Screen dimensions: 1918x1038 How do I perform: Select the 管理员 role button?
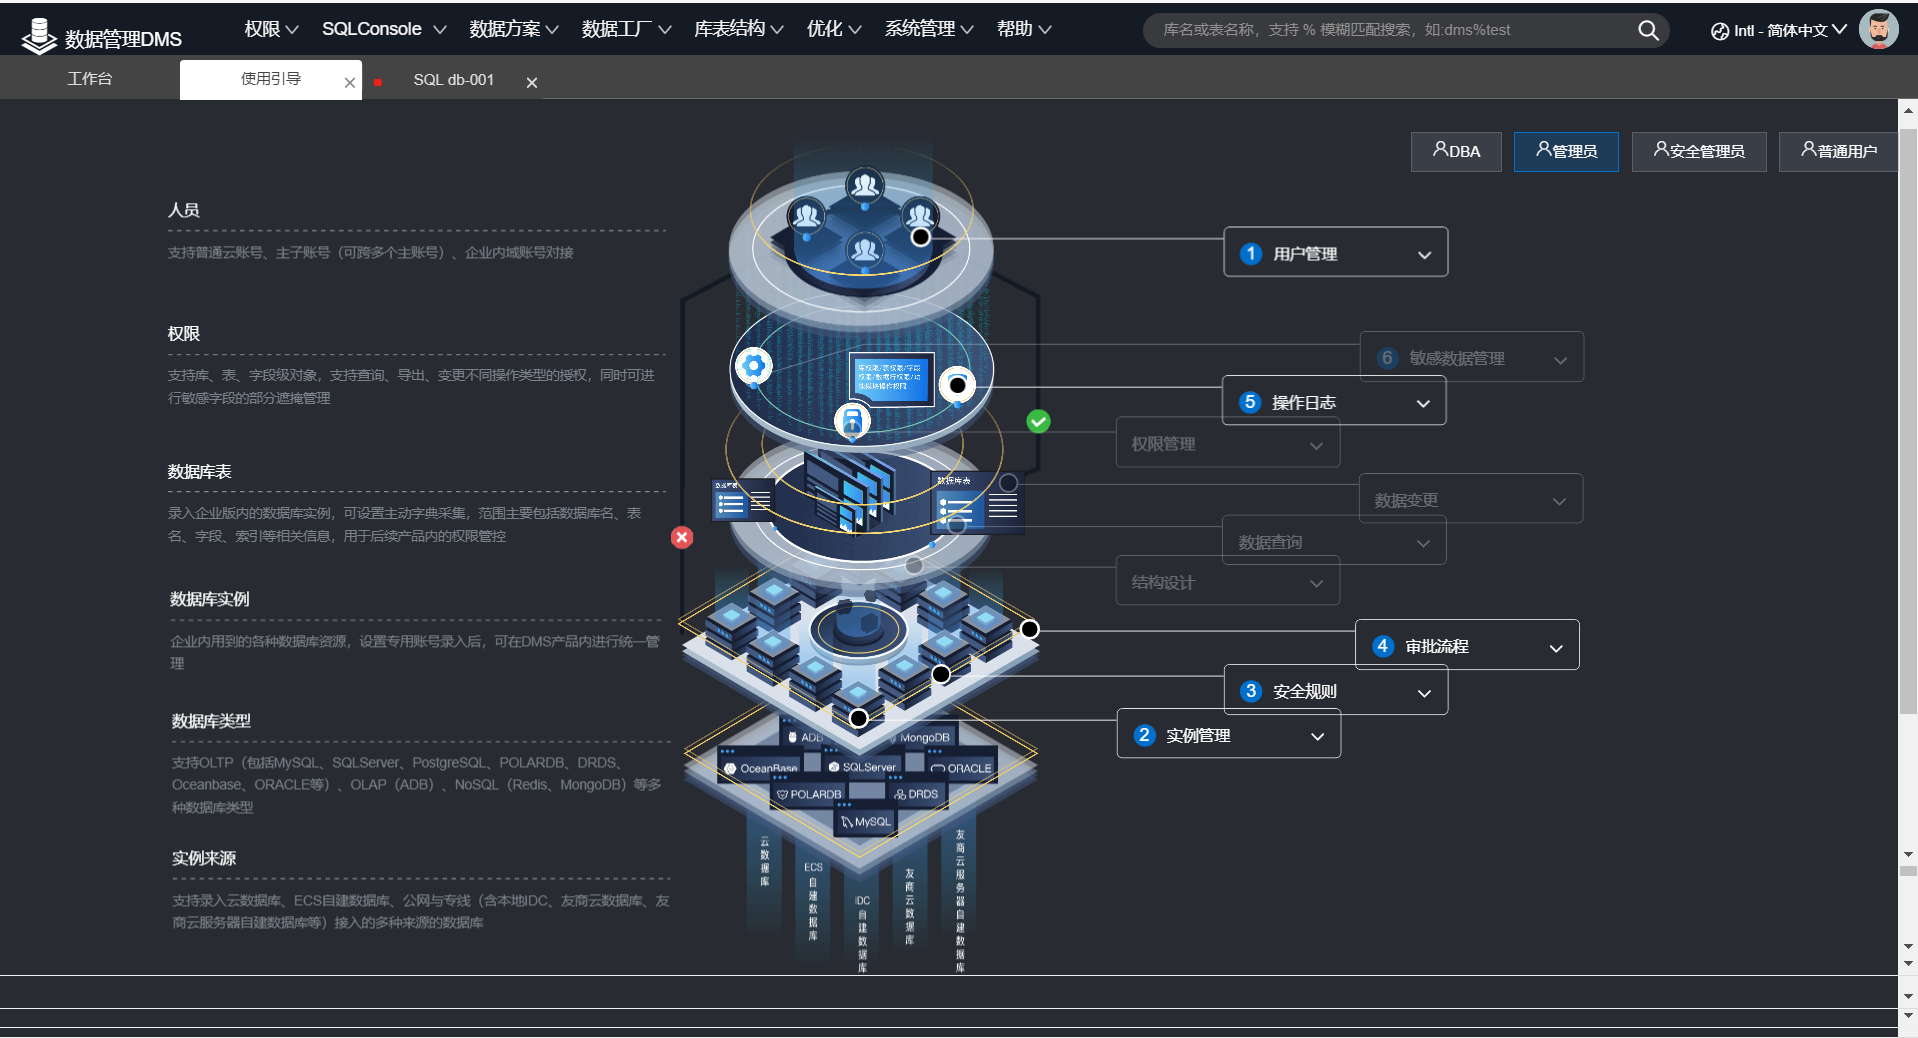[x=1566, y=151]
